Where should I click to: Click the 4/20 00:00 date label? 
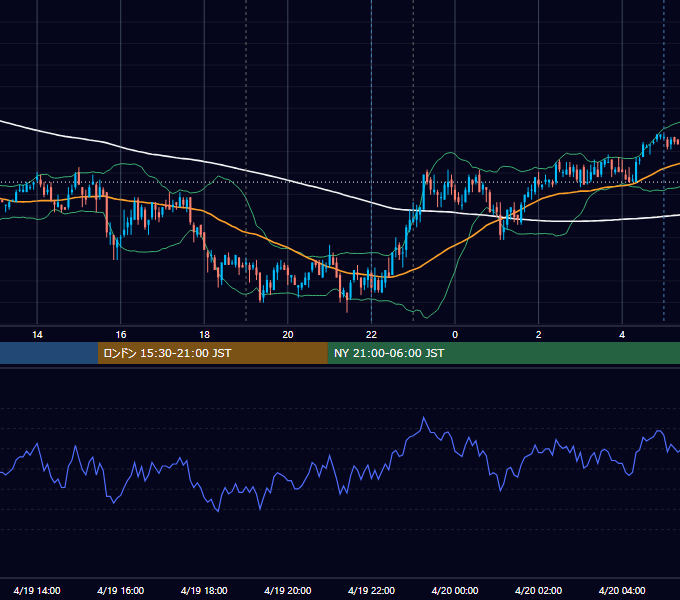455,590
